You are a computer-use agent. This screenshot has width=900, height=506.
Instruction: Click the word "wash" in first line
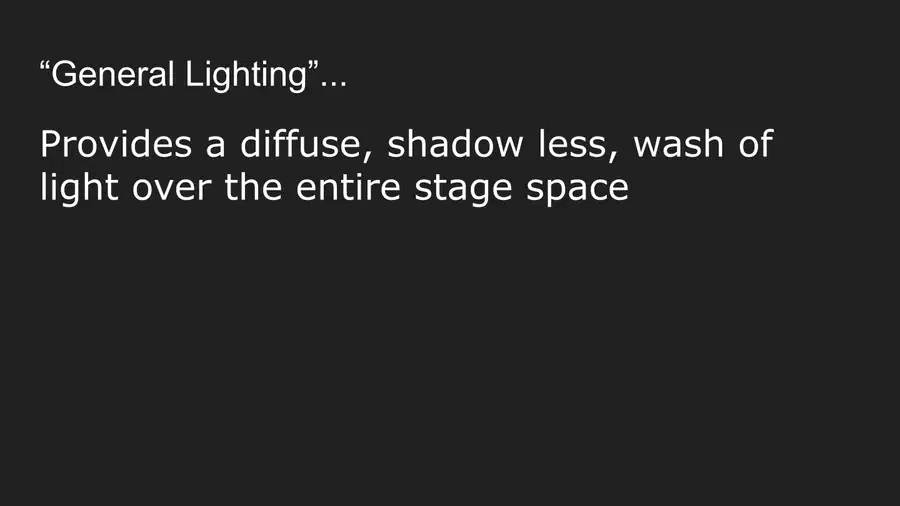click(678, 143)
